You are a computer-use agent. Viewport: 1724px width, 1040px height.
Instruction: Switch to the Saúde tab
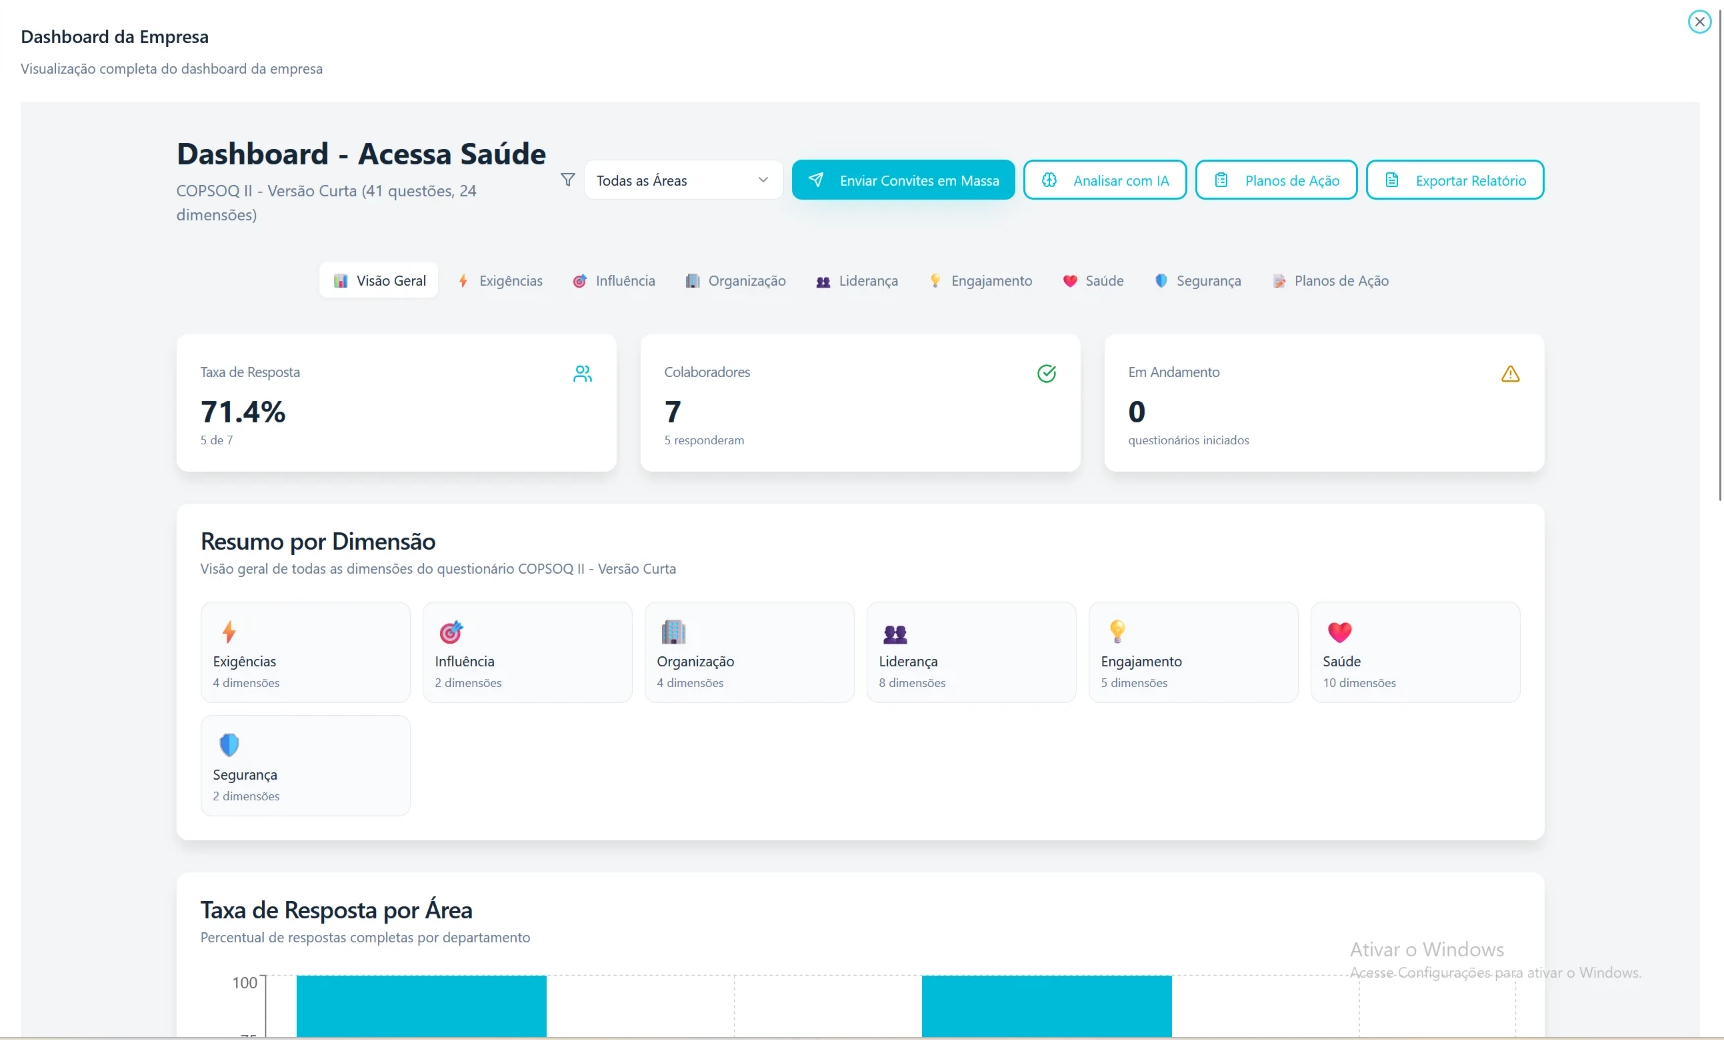click(1093, 281)
